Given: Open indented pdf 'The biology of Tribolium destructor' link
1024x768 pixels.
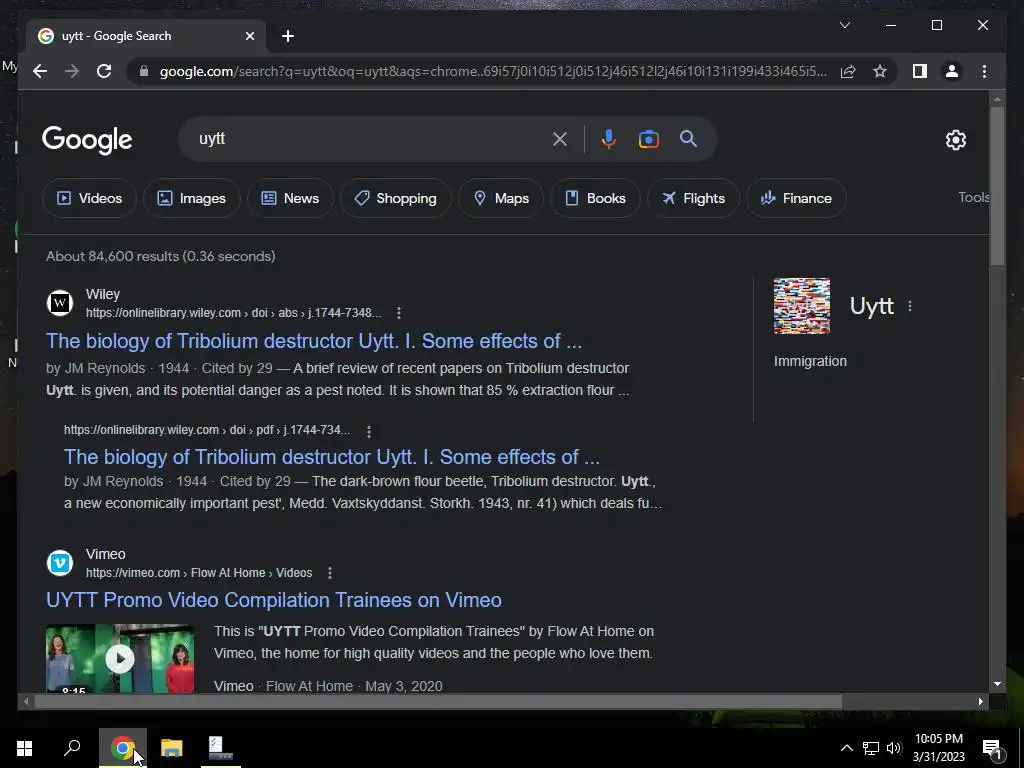Looking at the screenshot, I should coord(332,457).
